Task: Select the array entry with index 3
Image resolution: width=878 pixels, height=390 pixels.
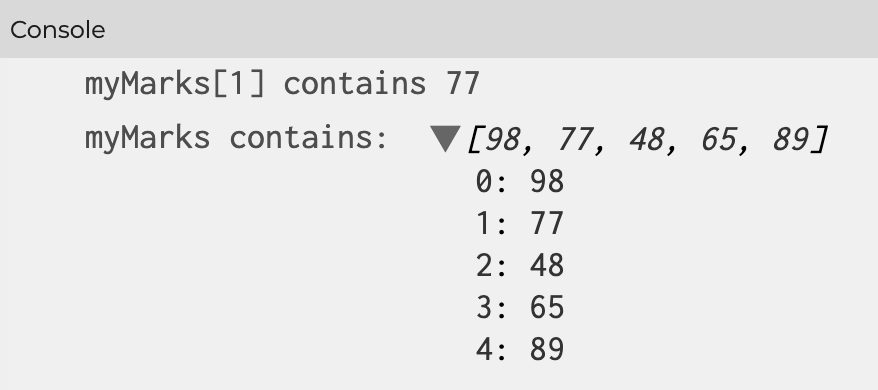Action: pos(520,307)
